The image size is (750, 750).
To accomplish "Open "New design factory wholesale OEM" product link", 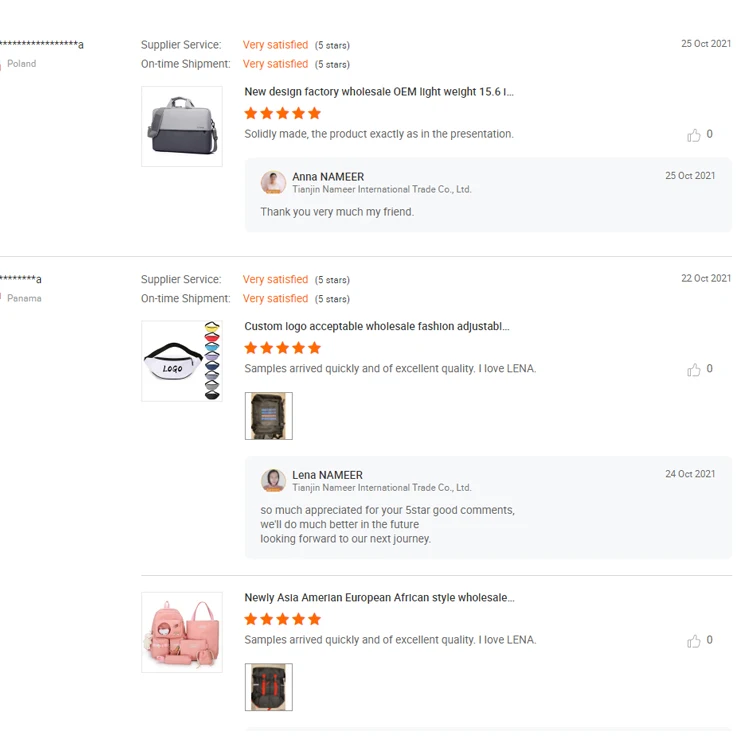I will pyautogui.click(x=379, y=92).
